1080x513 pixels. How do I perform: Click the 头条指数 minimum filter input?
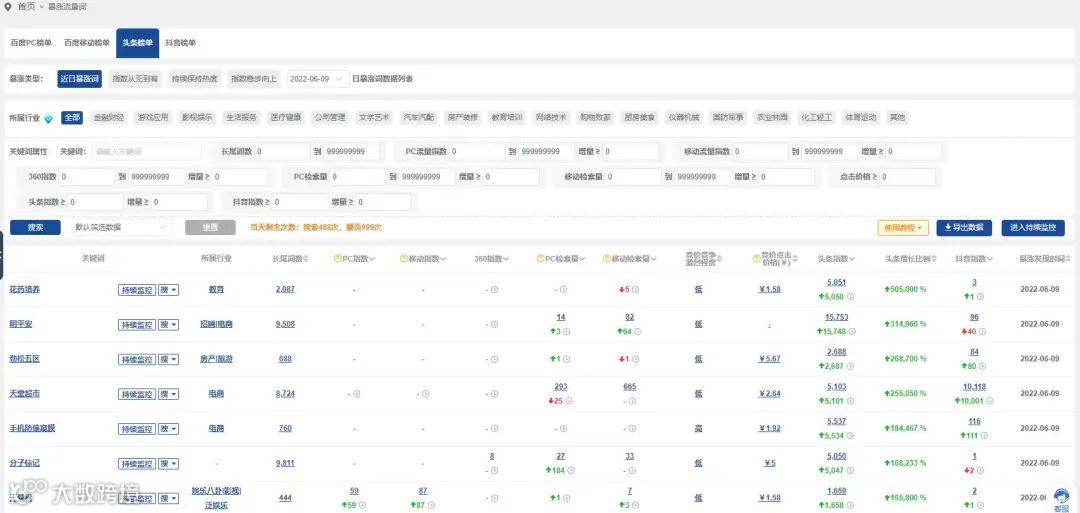[96, 202]
